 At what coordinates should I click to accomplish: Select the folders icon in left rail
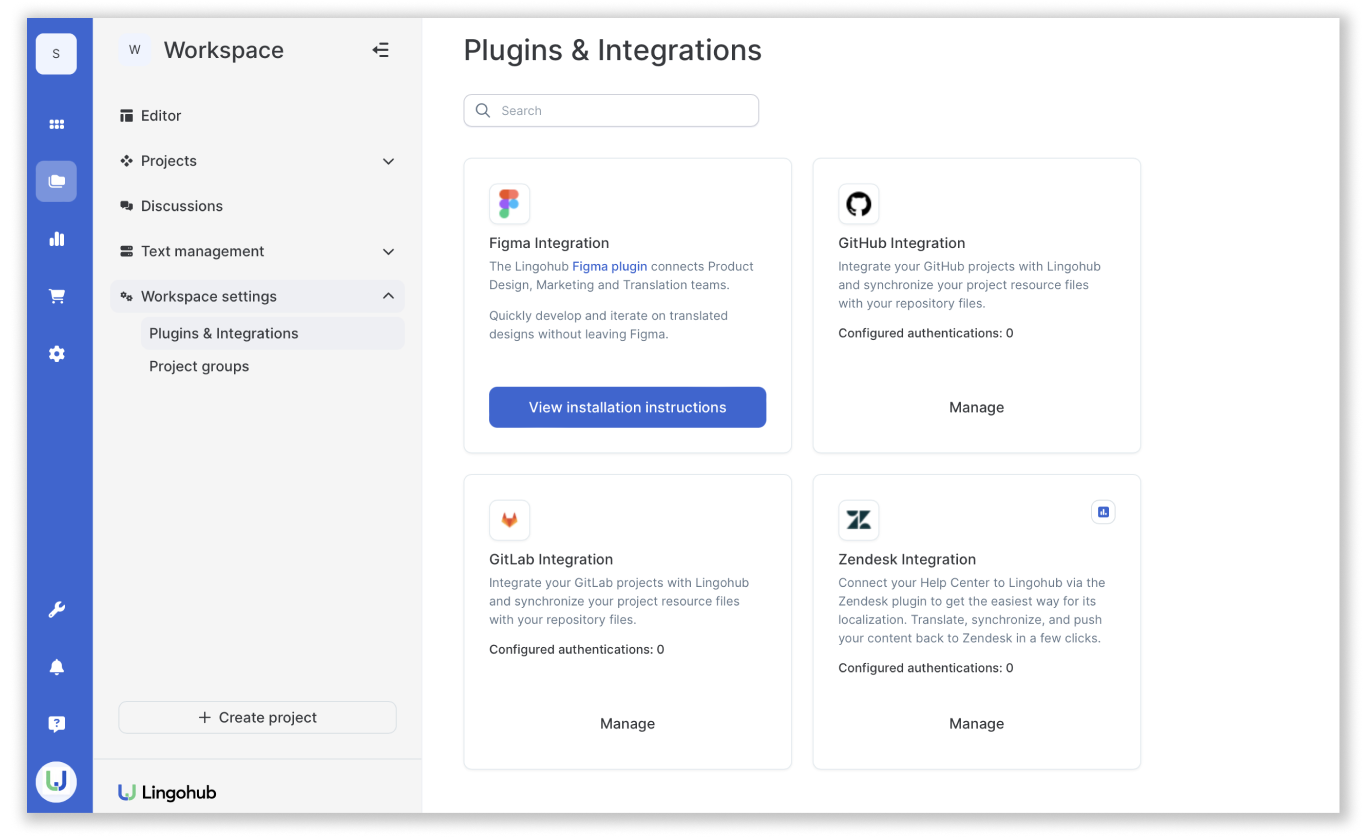[x=56, y=181]
